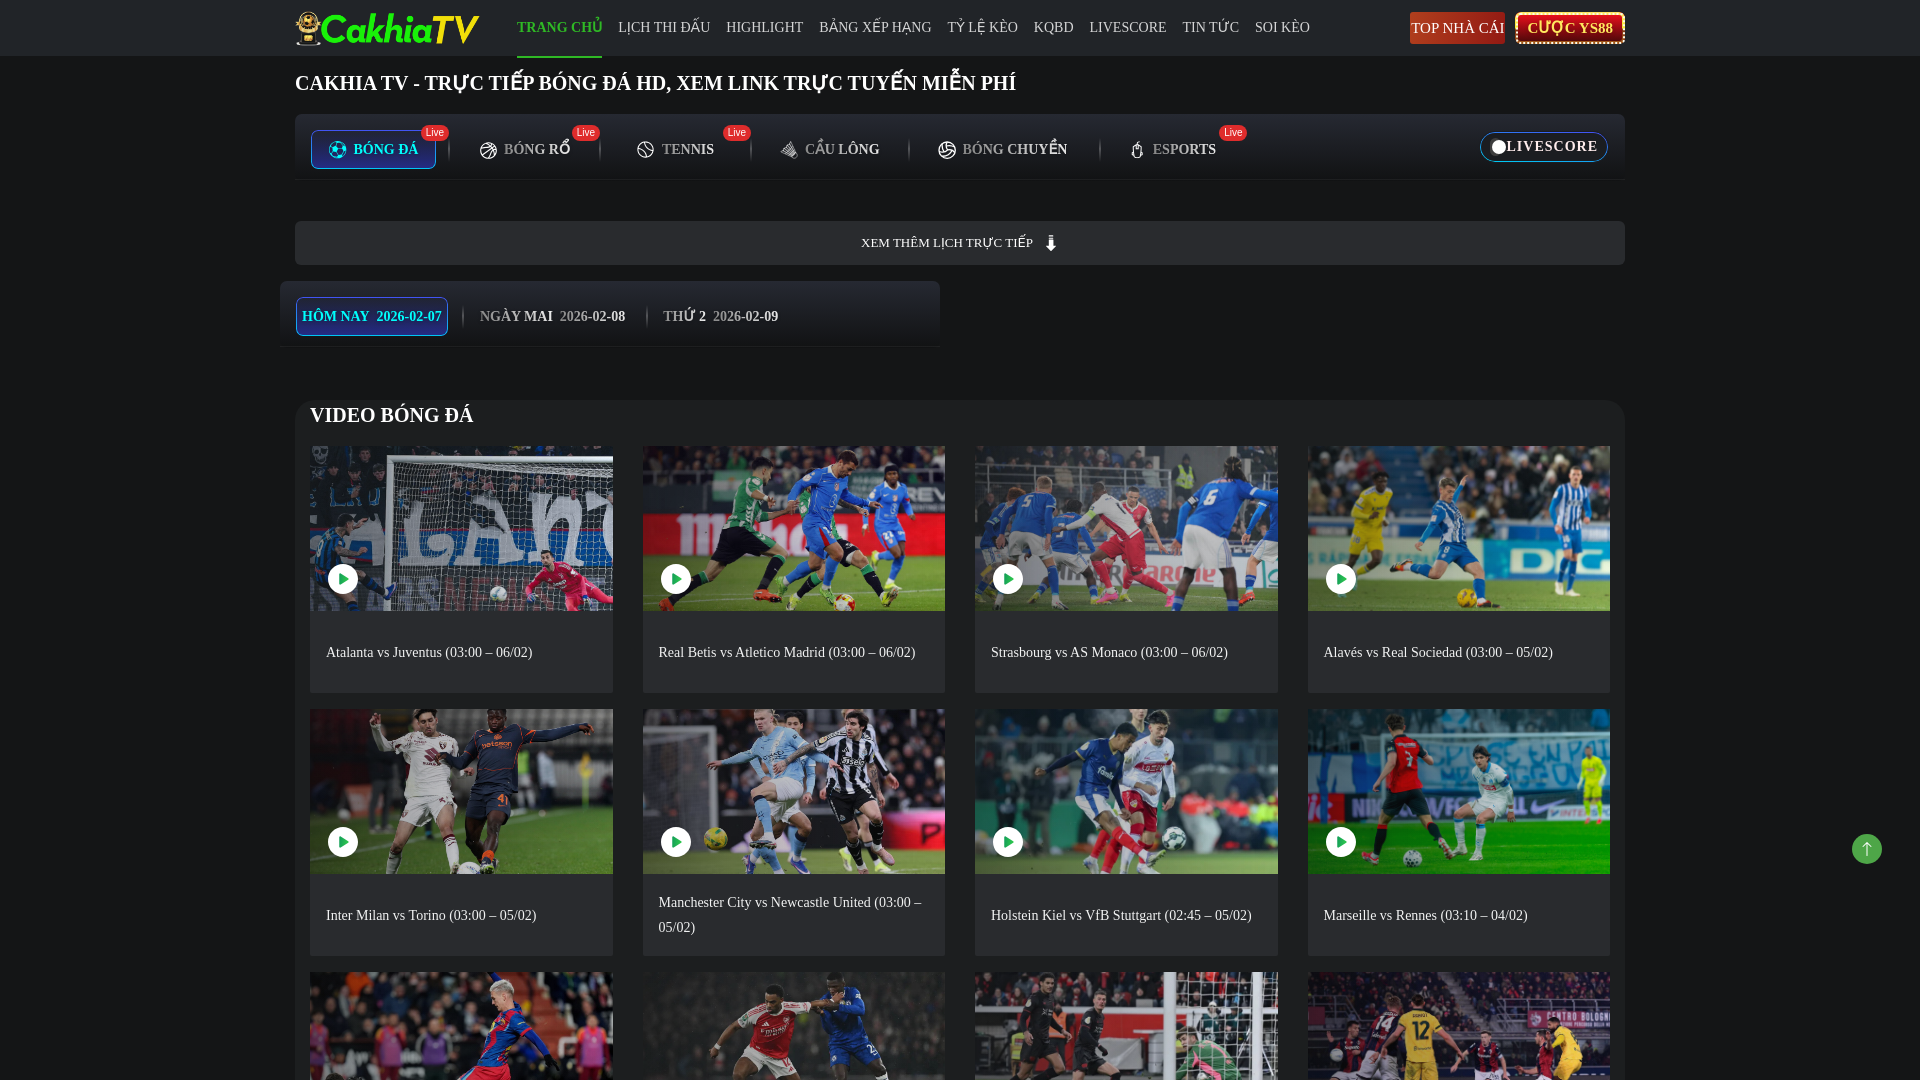
Task: Select the Bóng Chuyền sport tab
Action: point(1003,149)
